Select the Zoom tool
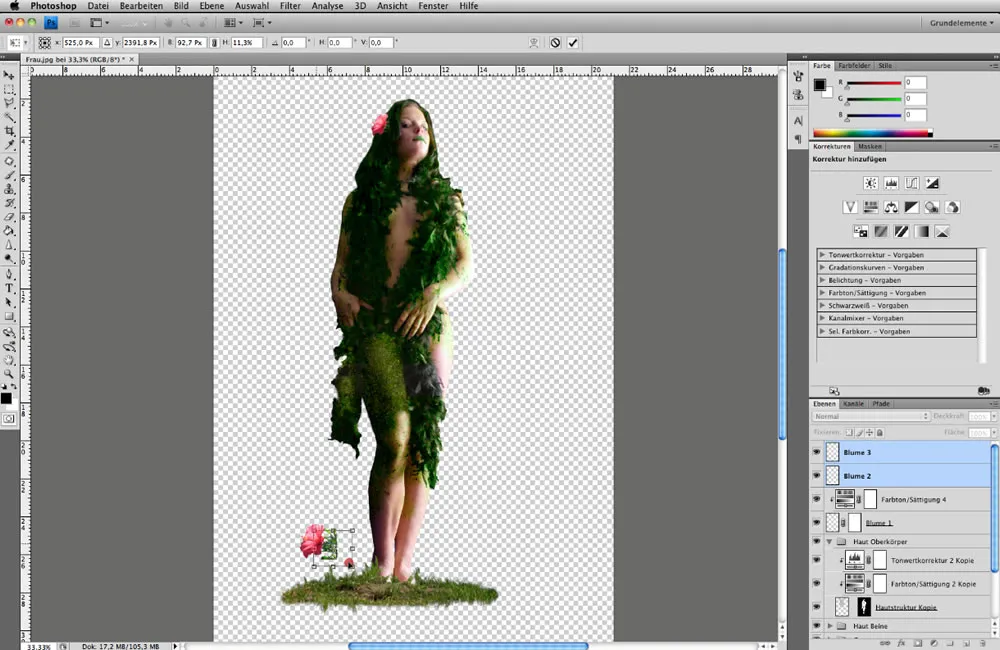Image resolution: width=1000 pixels, height=650 pixels. click(x=9, y=370)
